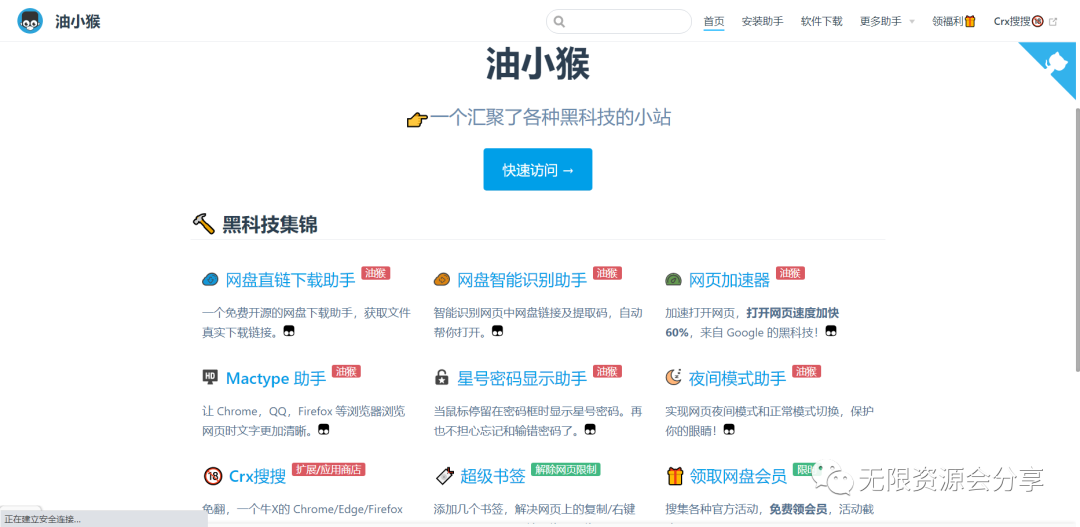The width and height of the screenshot is (1080, 527).
Task: Click the 18 icon beside Crx搜搜 card title
Action: (212, 475)
